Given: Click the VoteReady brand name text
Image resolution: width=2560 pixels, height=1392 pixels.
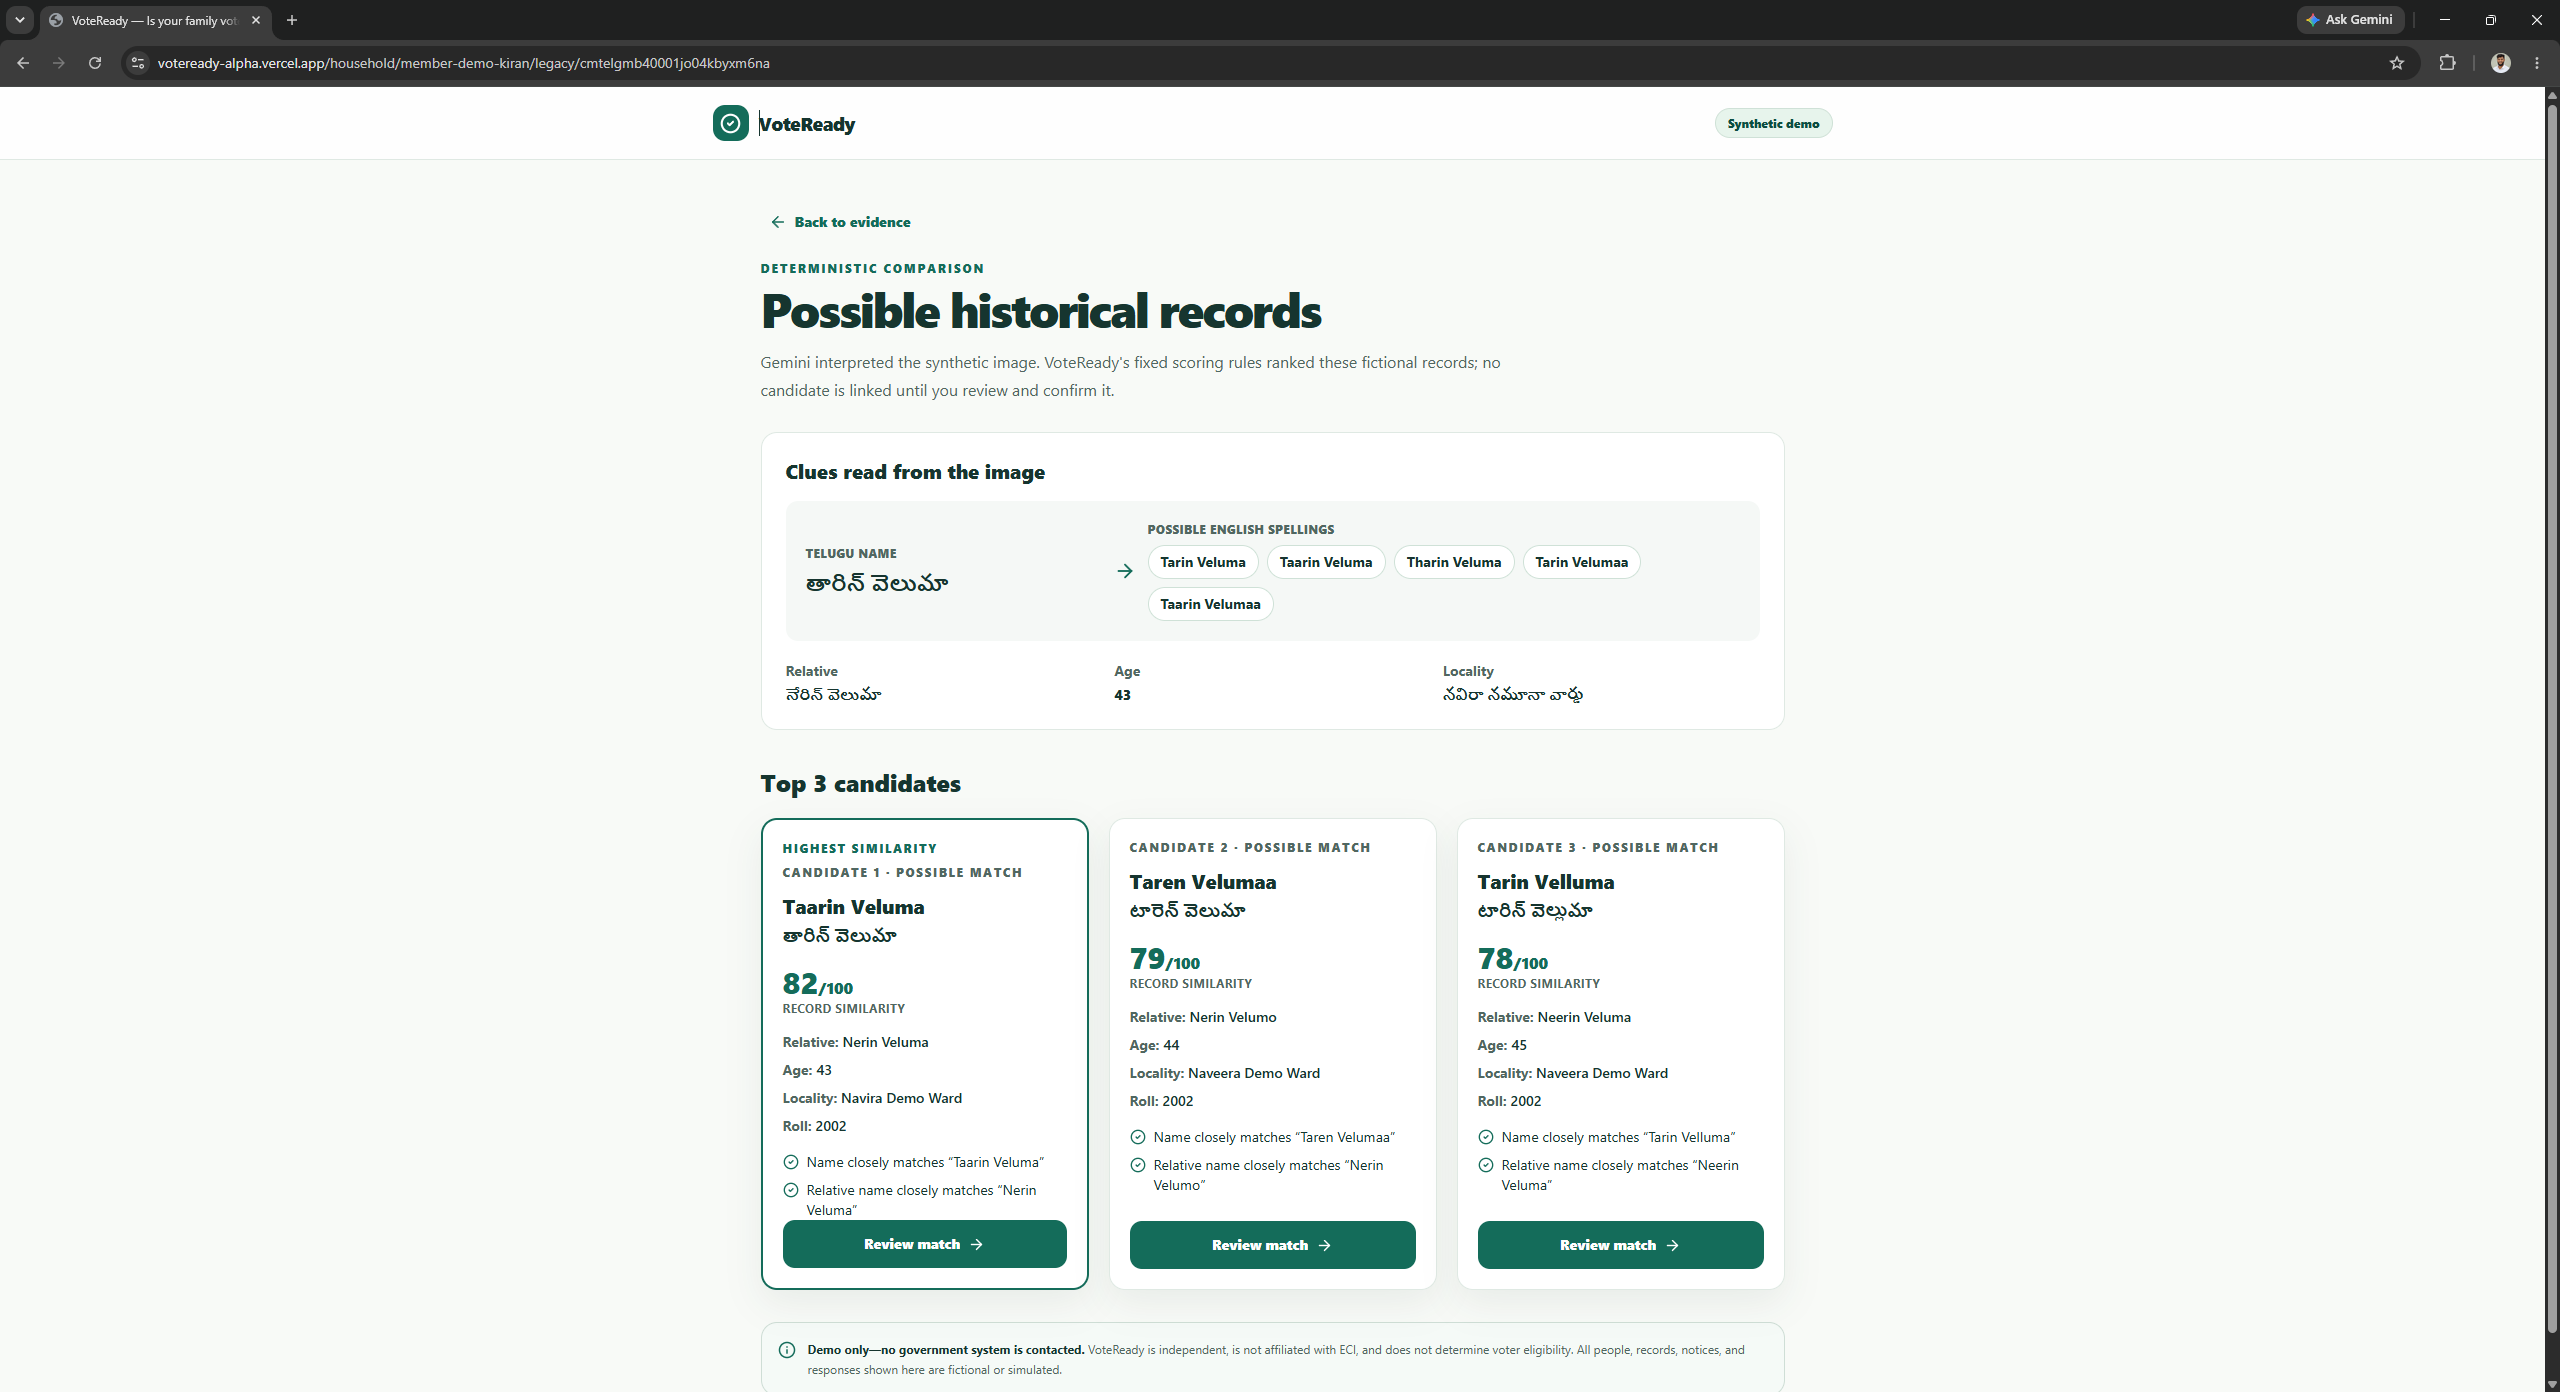Looking at the screenshot, I should [807, 124].
